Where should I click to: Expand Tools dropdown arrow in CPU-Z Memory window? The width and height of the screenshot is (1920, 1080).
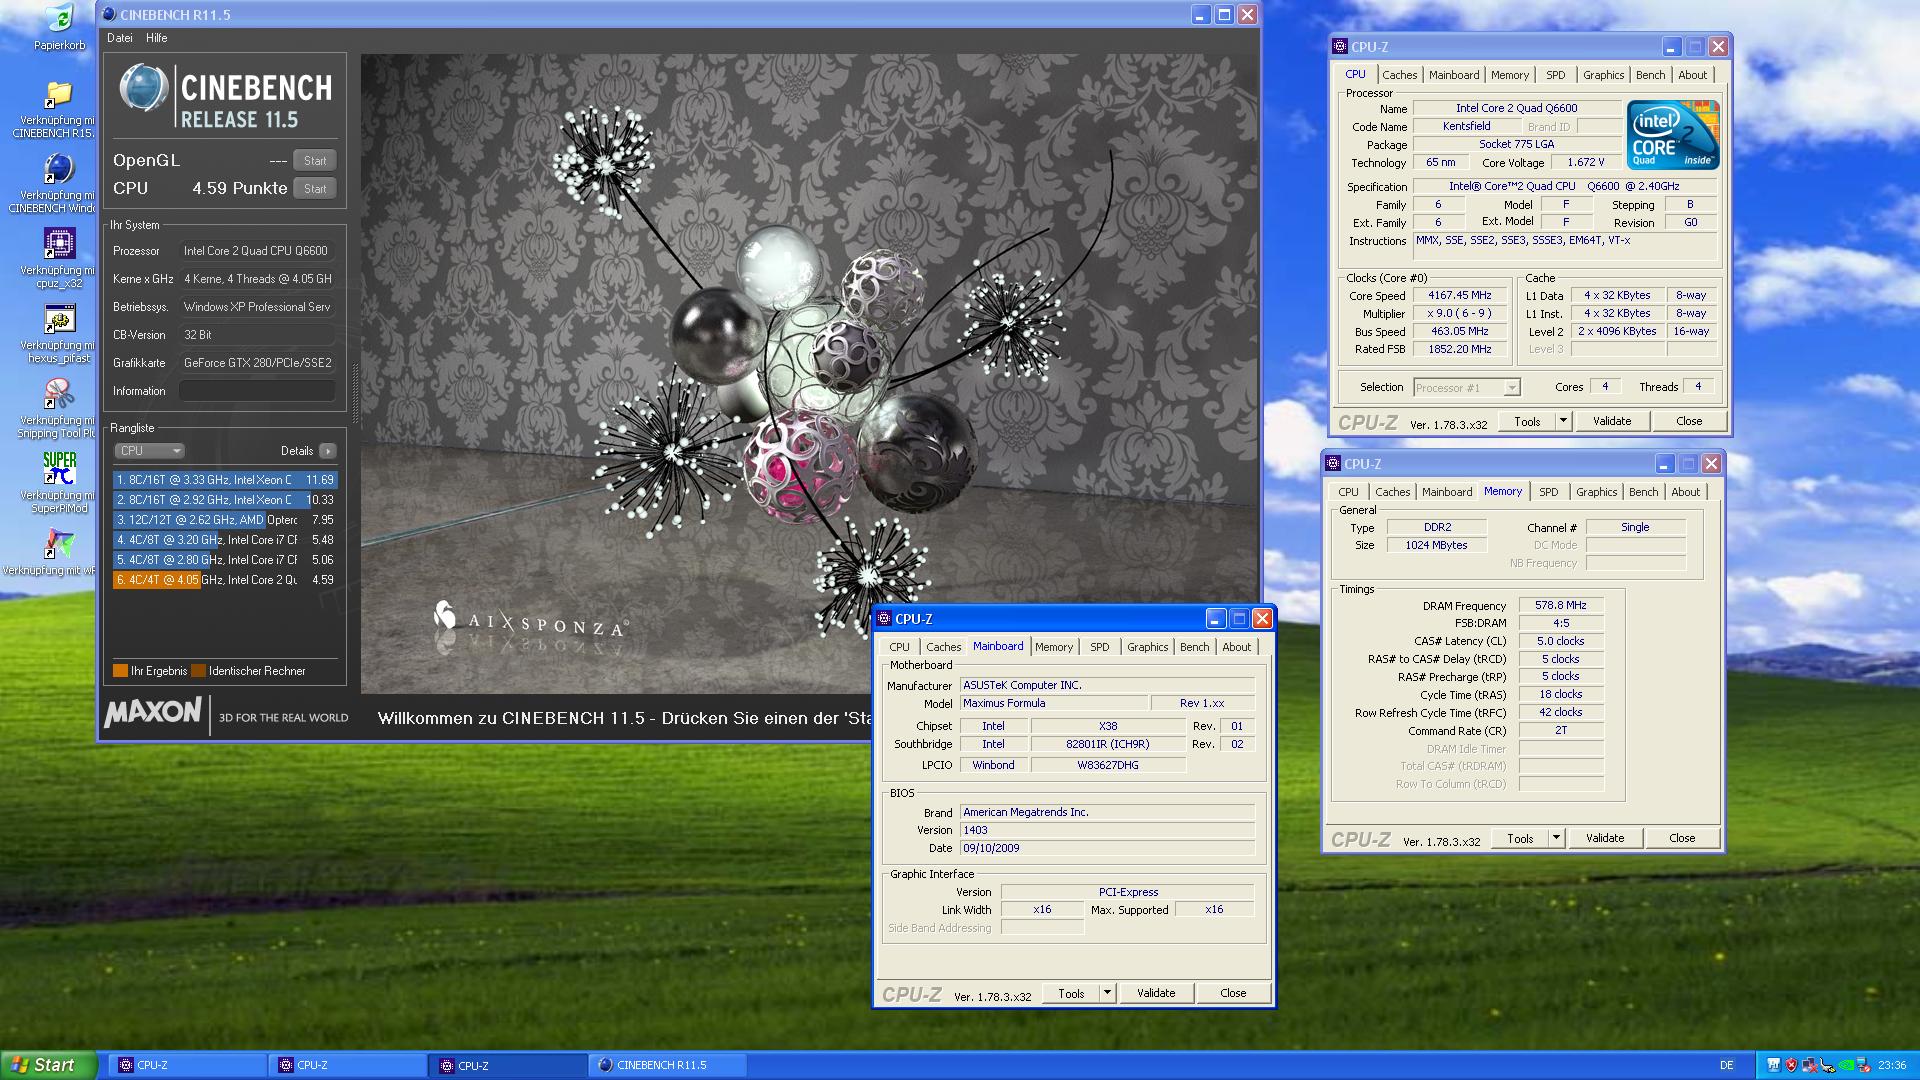[x=1556, y=838]
